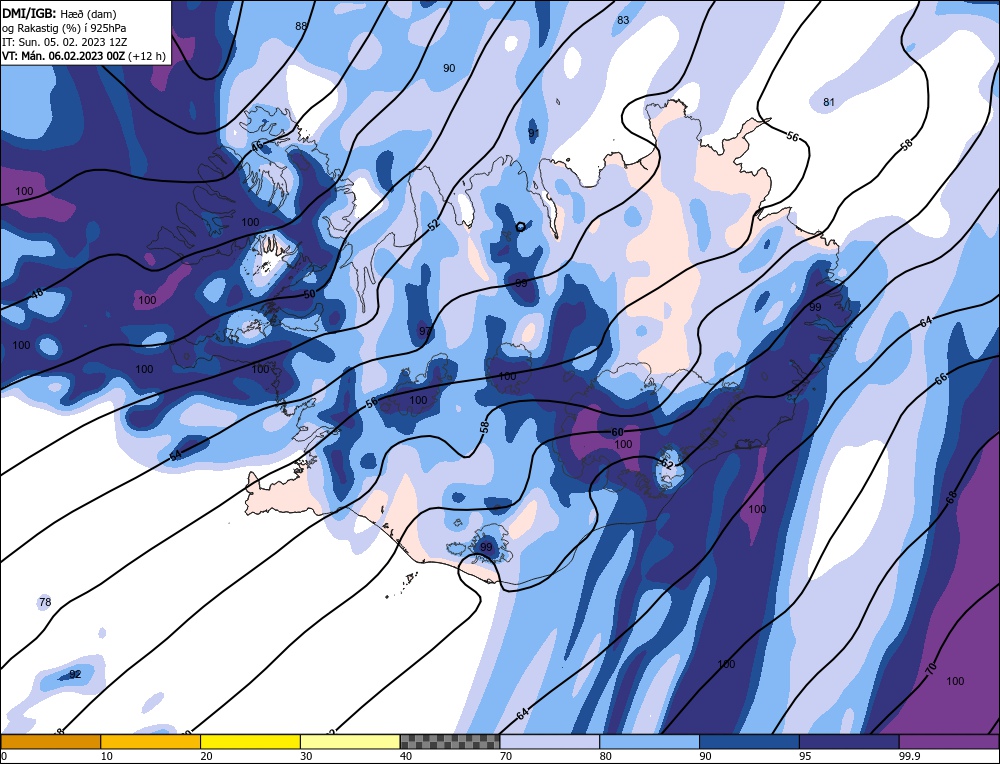Click the small circle marker in northern Iceland
This screenshot has height=764, width=1000.
pos(520,226)
